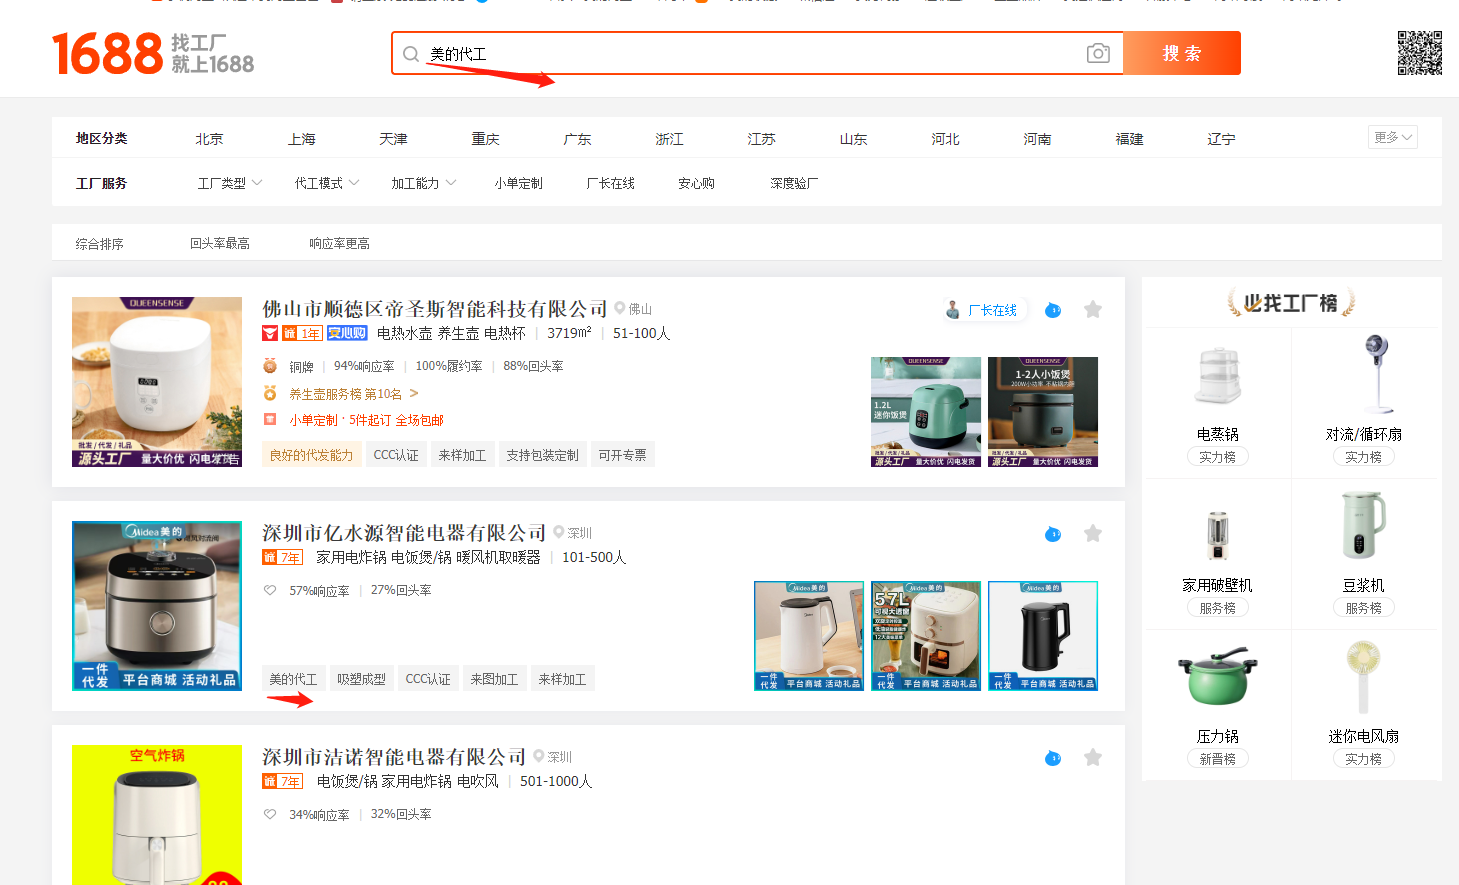The height and width of the screenshot is (885, 1459).
Task: Click the 安心购 badge
Action: 347,333
